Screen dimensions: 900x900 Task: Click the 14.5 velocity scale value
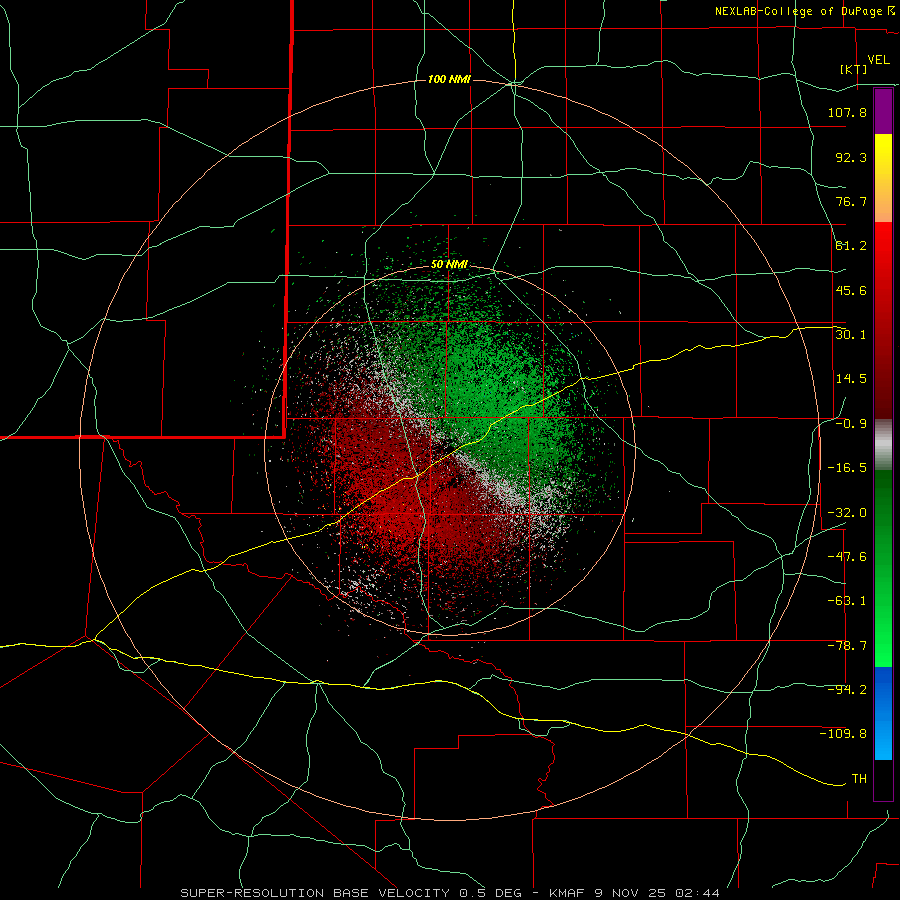851,379
